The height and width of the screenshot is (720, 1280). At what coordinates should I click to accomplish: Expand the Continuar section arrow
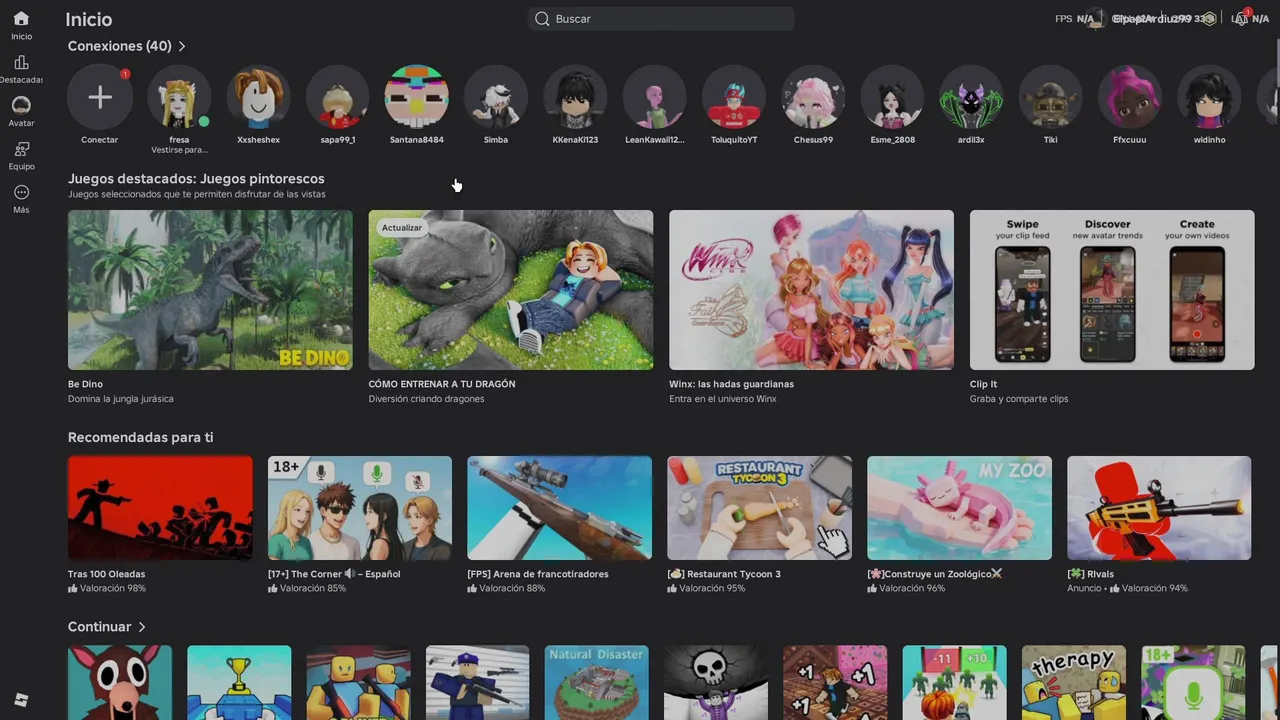[142, 627]
